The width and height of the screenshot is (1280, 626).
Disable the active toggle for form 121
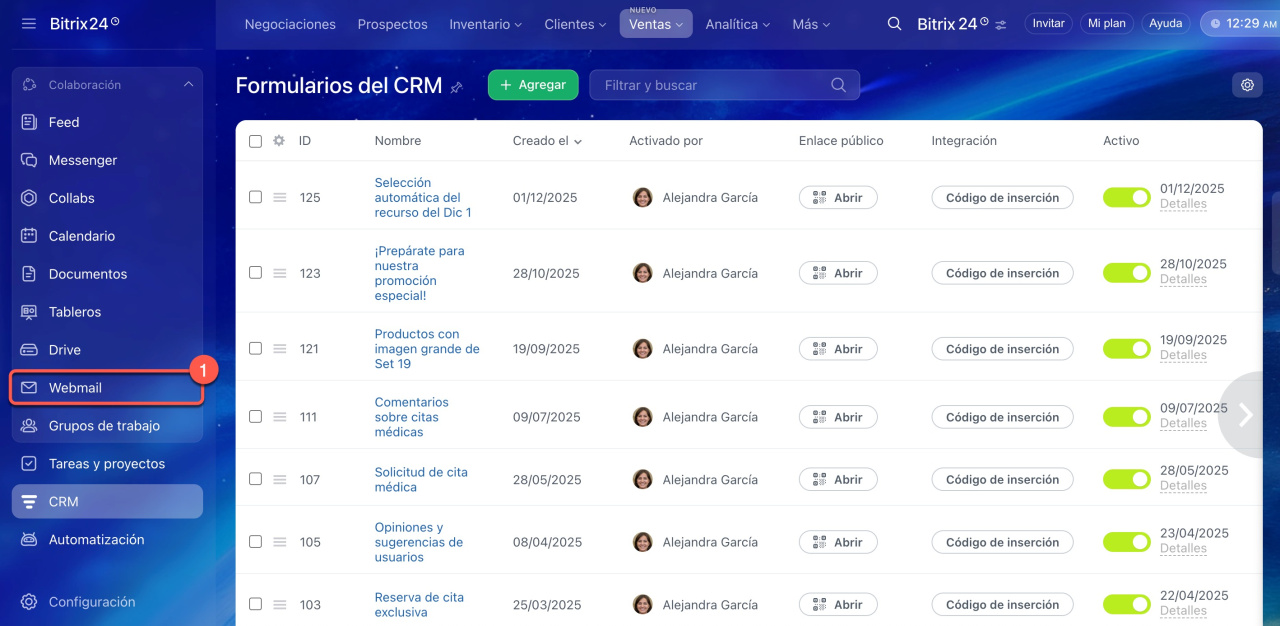(1126, 349)
